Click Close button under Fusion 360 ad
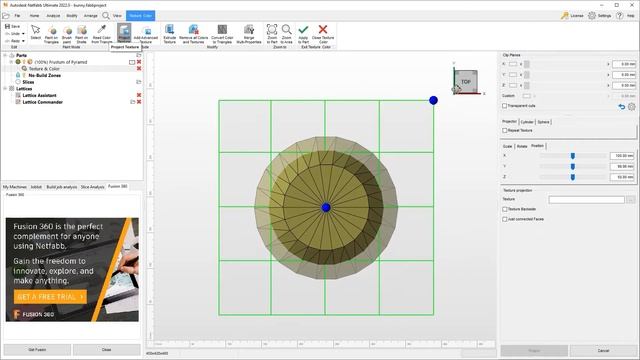This screenshot has height=360, width=640. tap(107, 350)
